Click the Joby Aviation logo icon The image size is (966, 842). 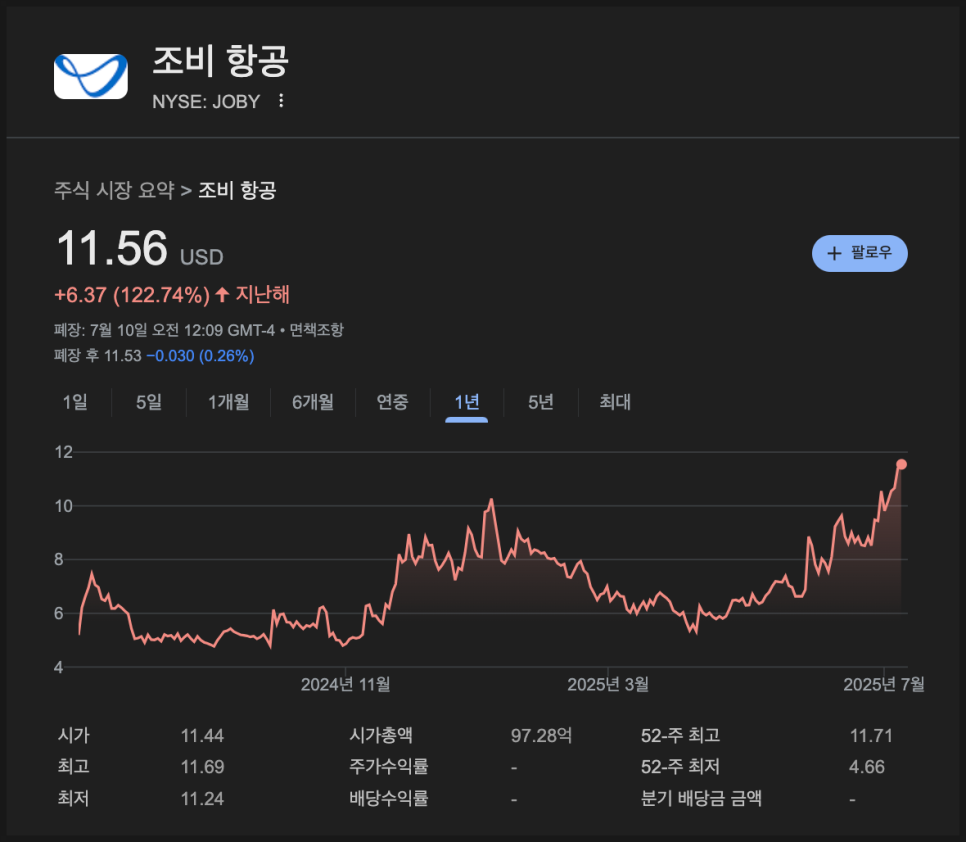[91, 76]
